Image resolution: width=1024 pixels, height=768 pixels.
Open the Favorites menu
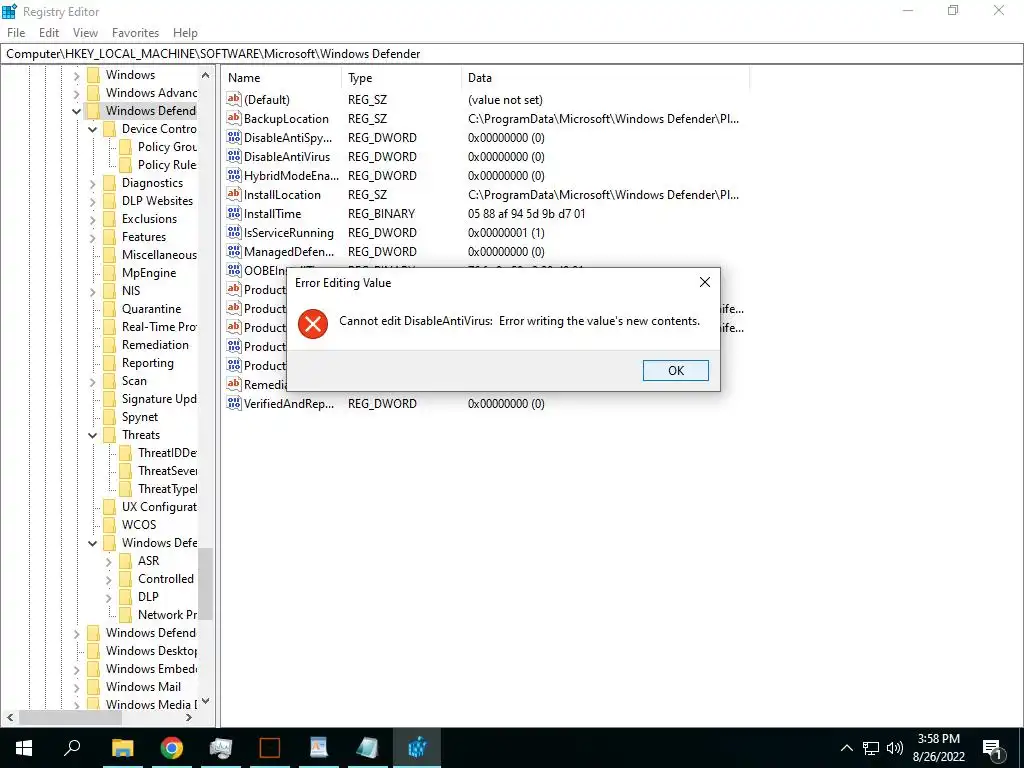click(135, 33)
